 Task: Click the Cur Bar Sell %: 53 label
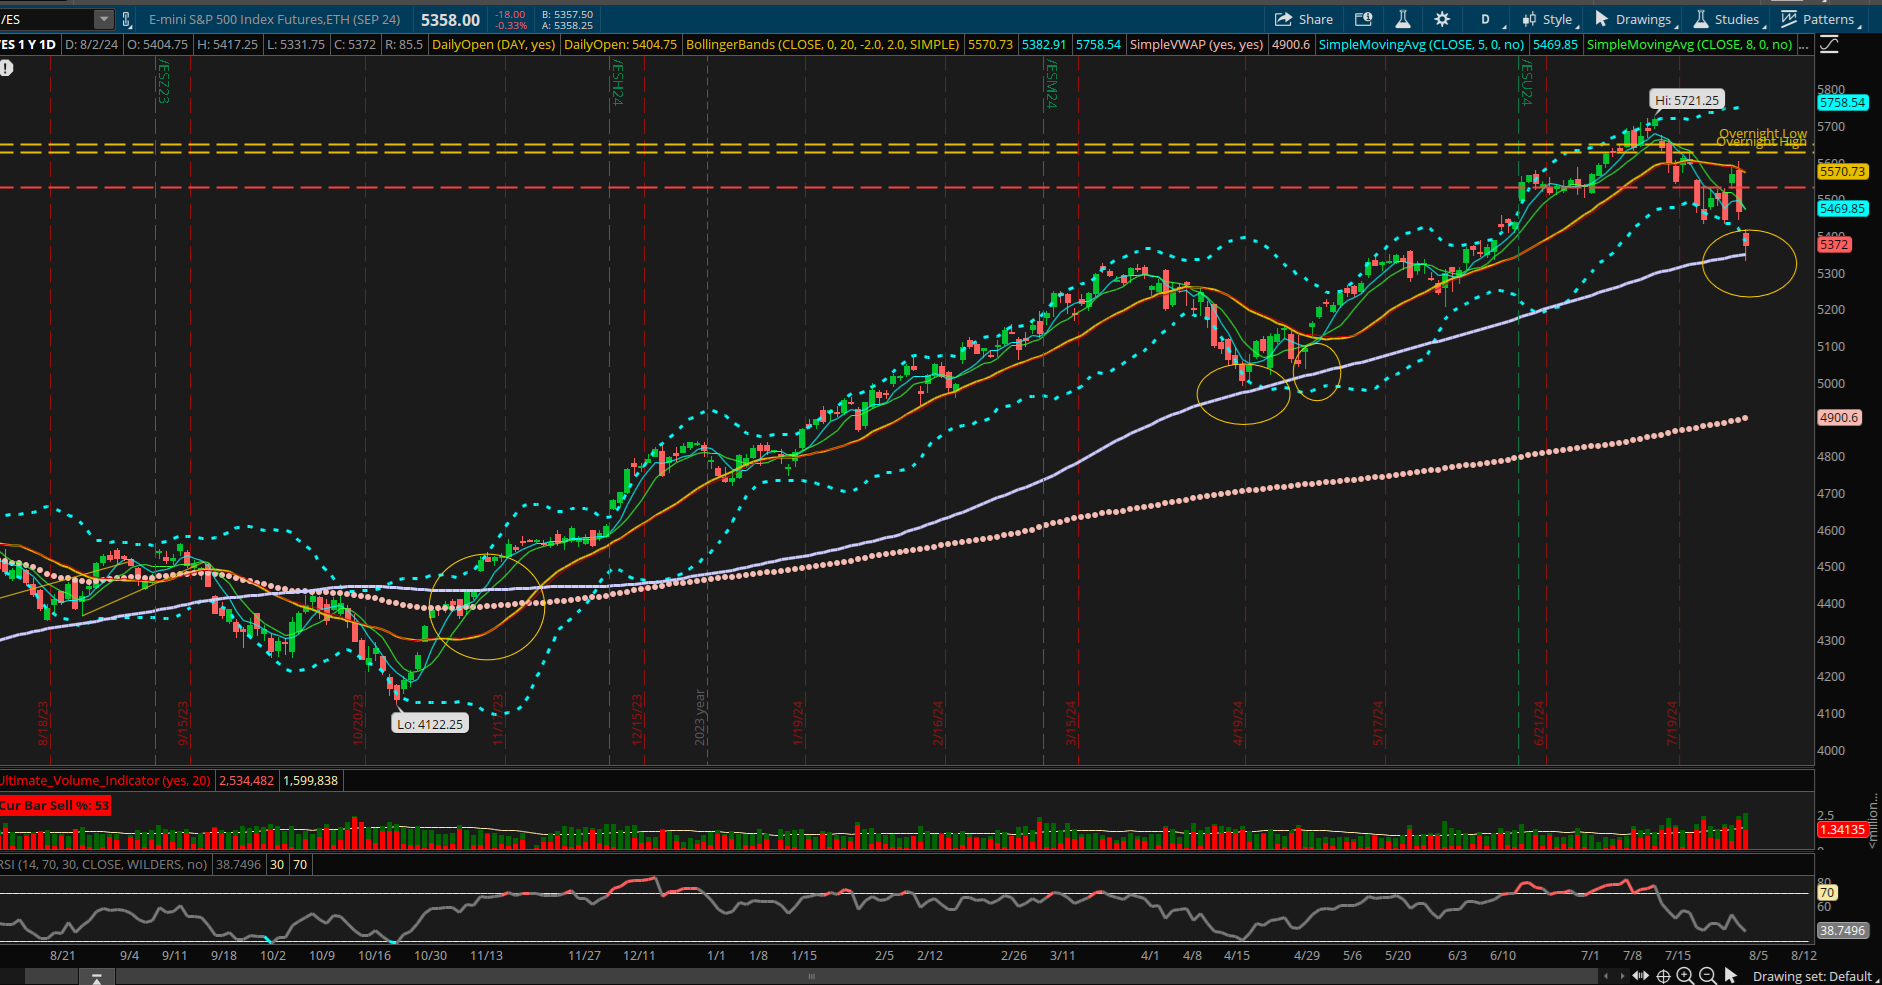coord(55,805)
